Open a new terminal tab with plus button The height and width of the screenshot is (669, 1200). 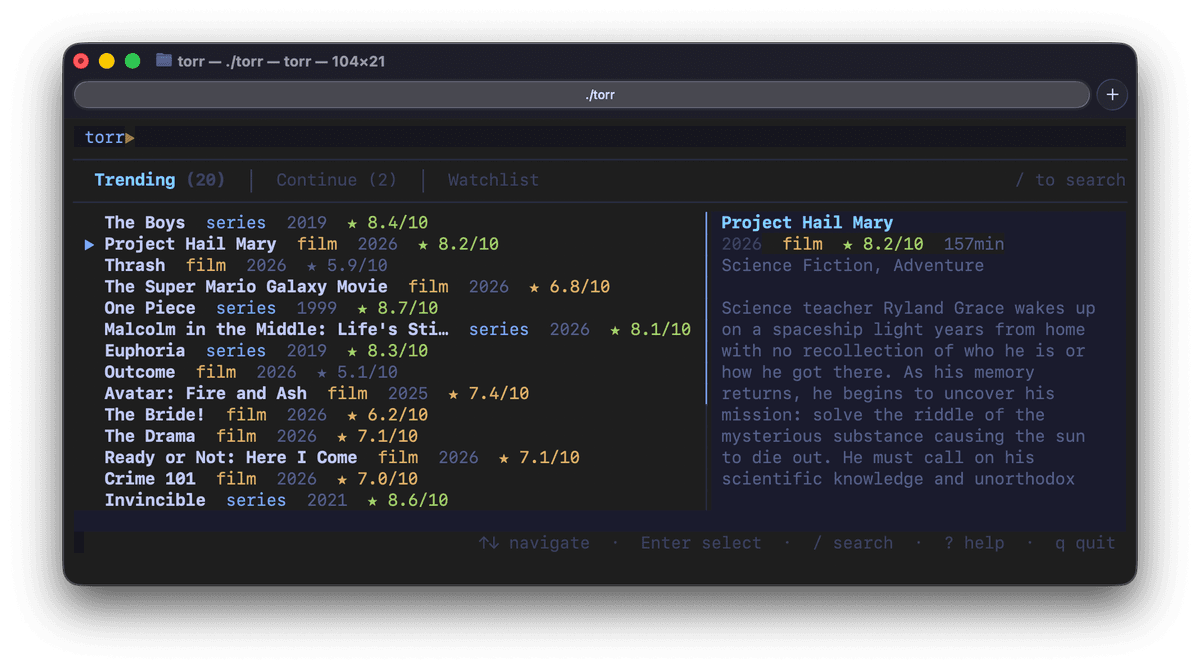1112,94
